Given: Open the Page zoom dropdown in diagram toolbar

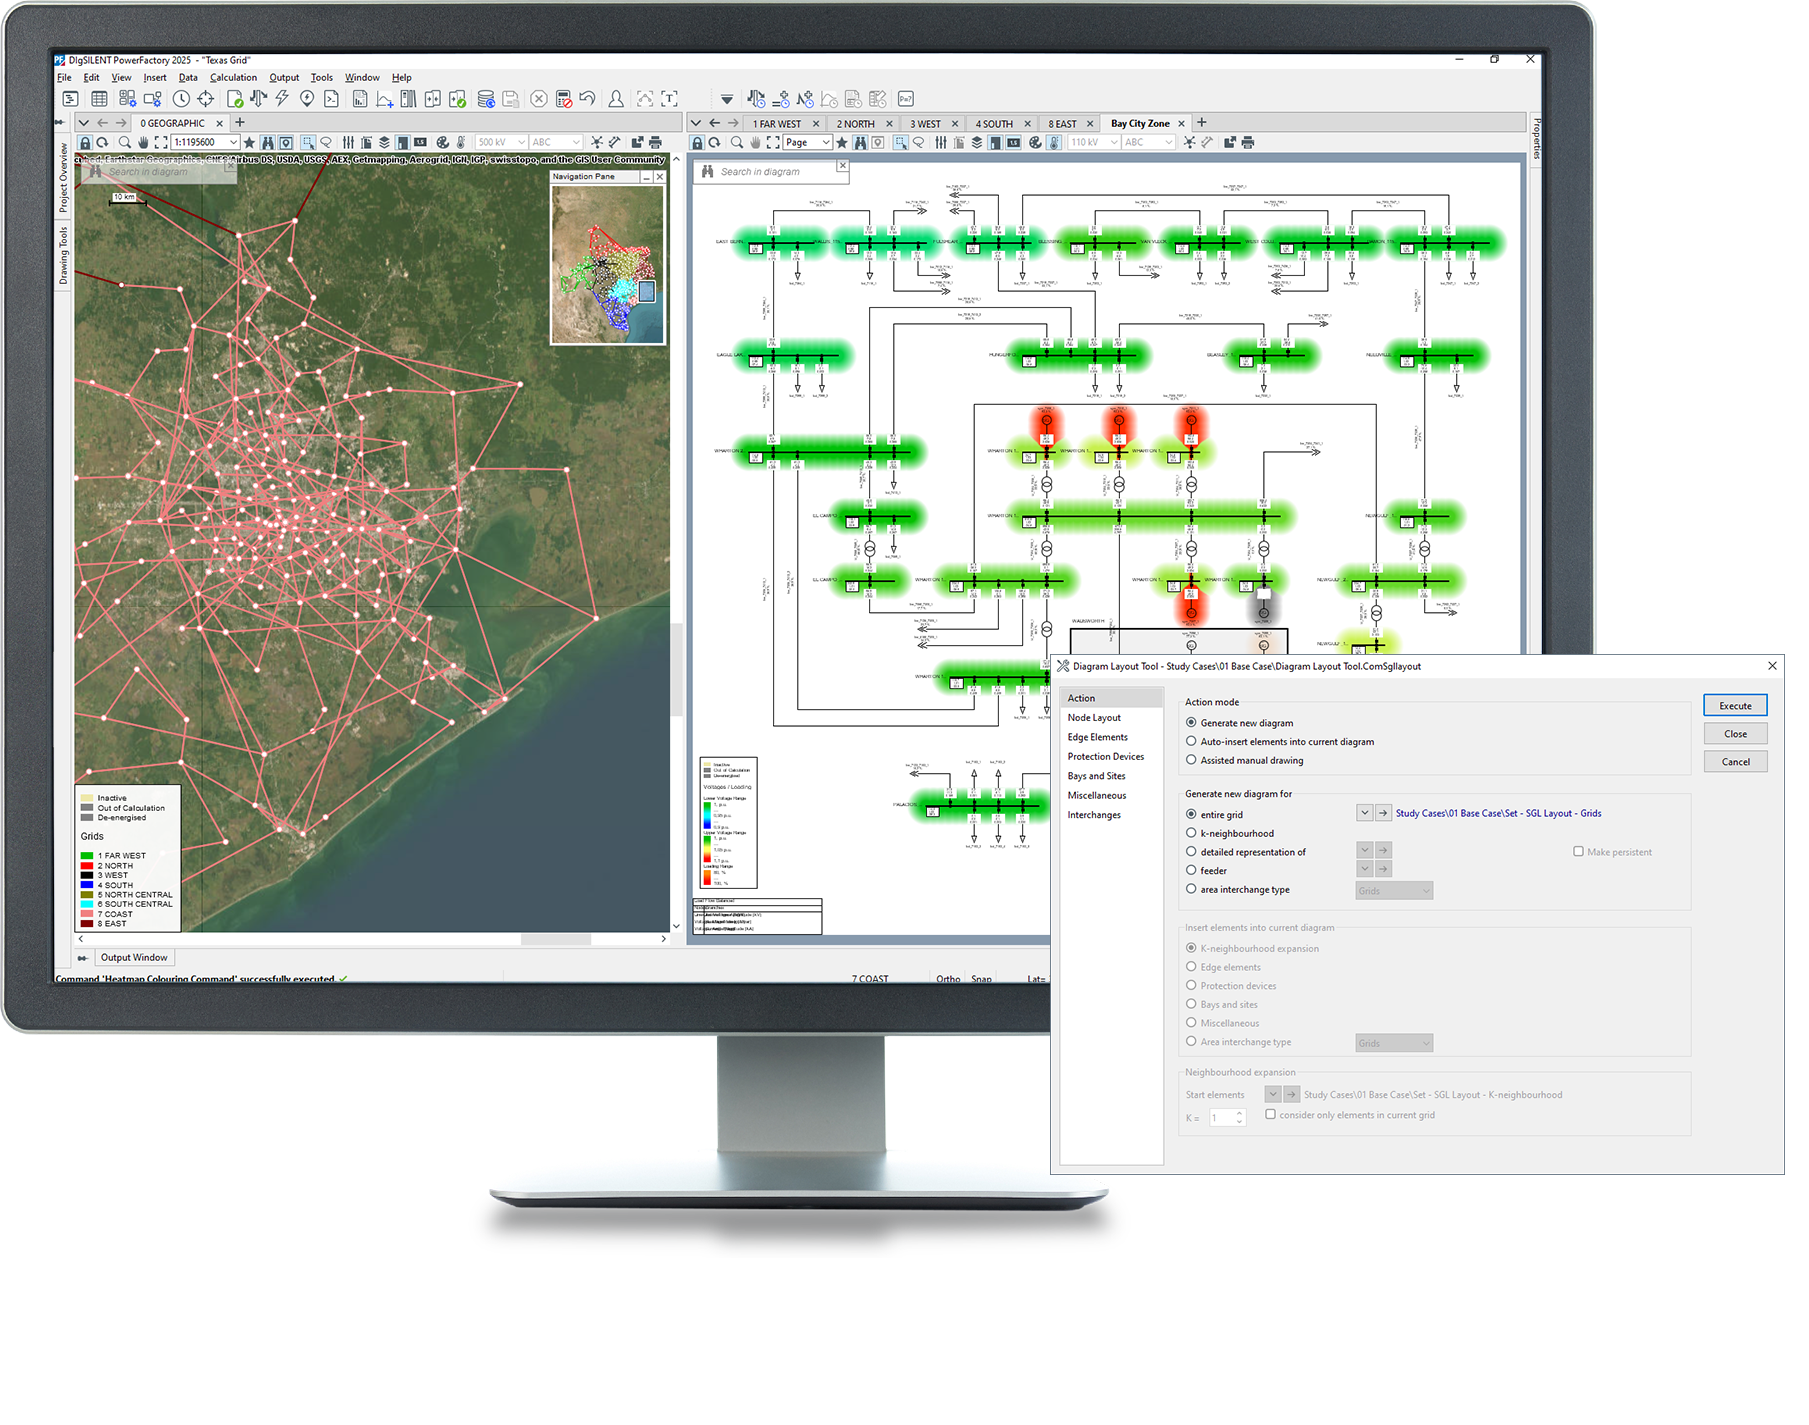Looking at the screenshot, I should 825,143.
